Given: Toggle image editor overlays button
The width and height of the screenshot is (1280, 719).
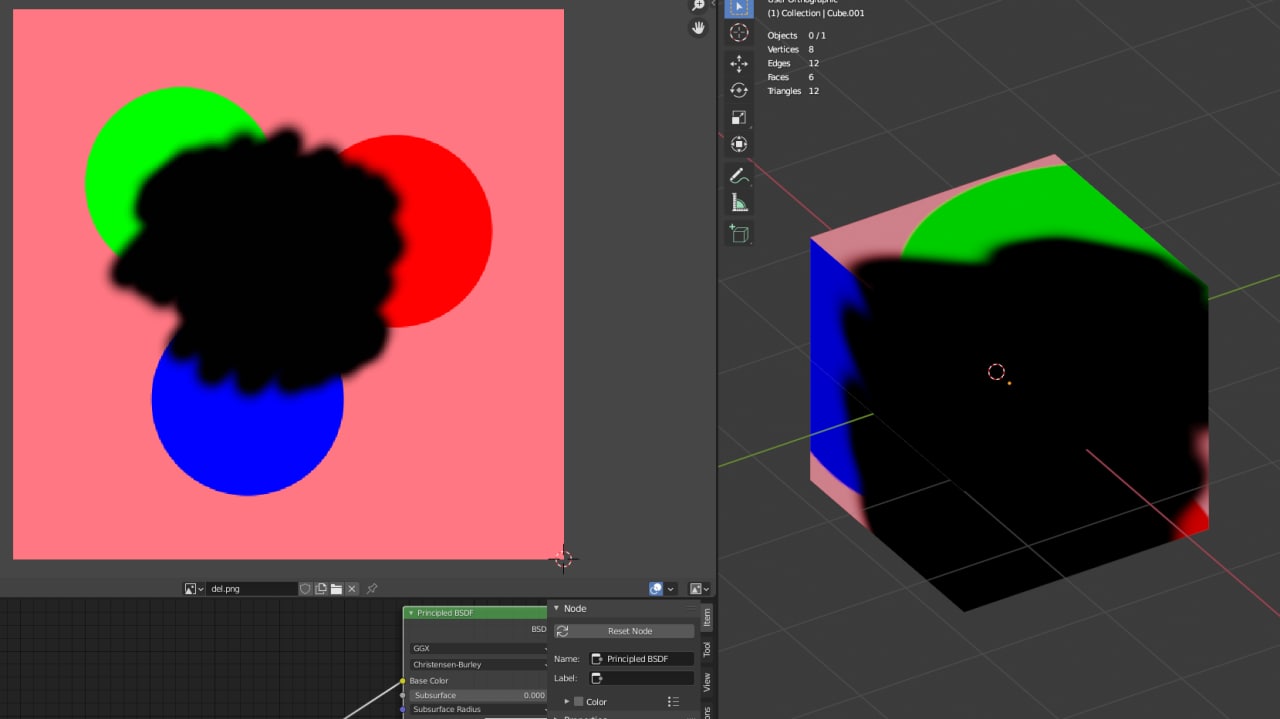Looking at the screenshot, I should tap(656, 589).
